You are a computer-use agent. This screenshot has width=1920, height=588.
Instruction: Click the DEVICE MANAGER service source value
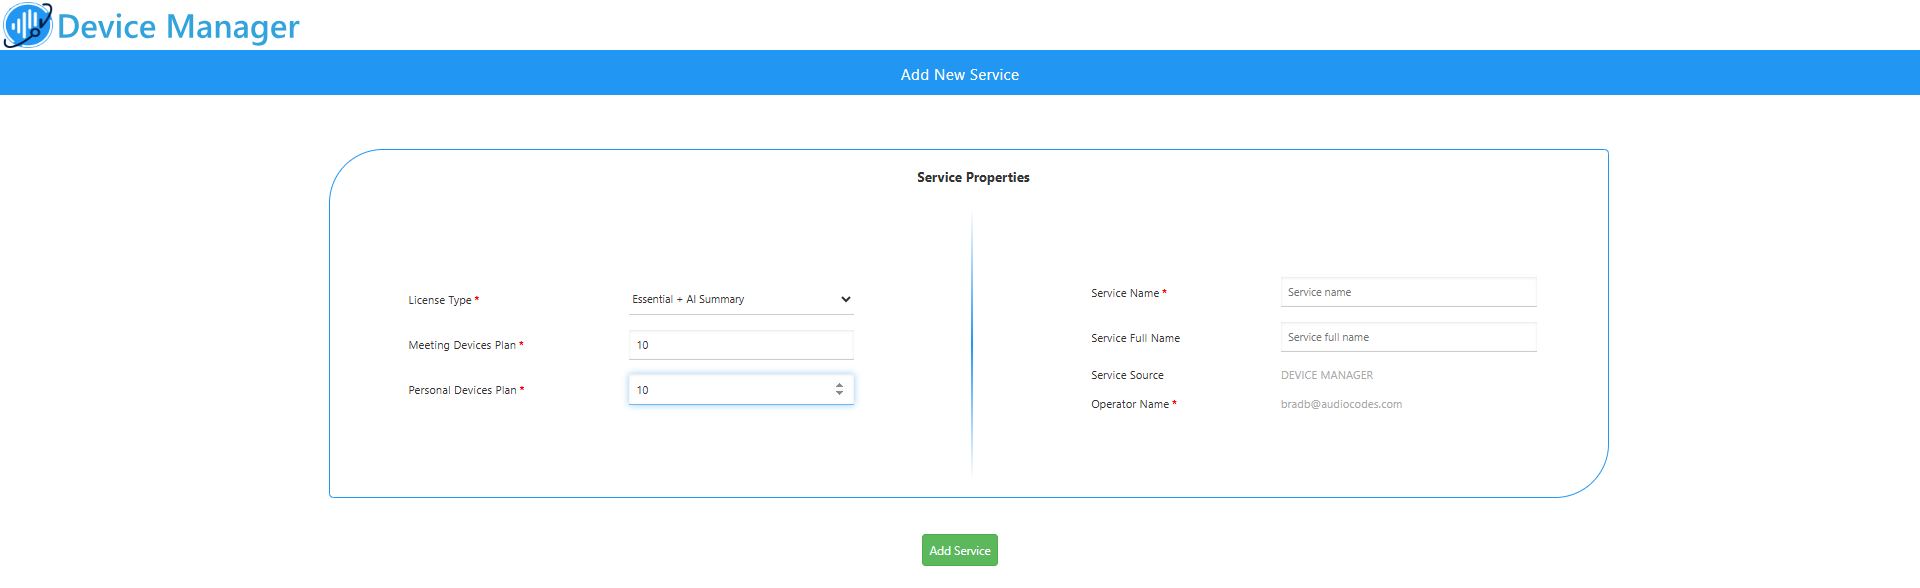[x=1327, y=375]
